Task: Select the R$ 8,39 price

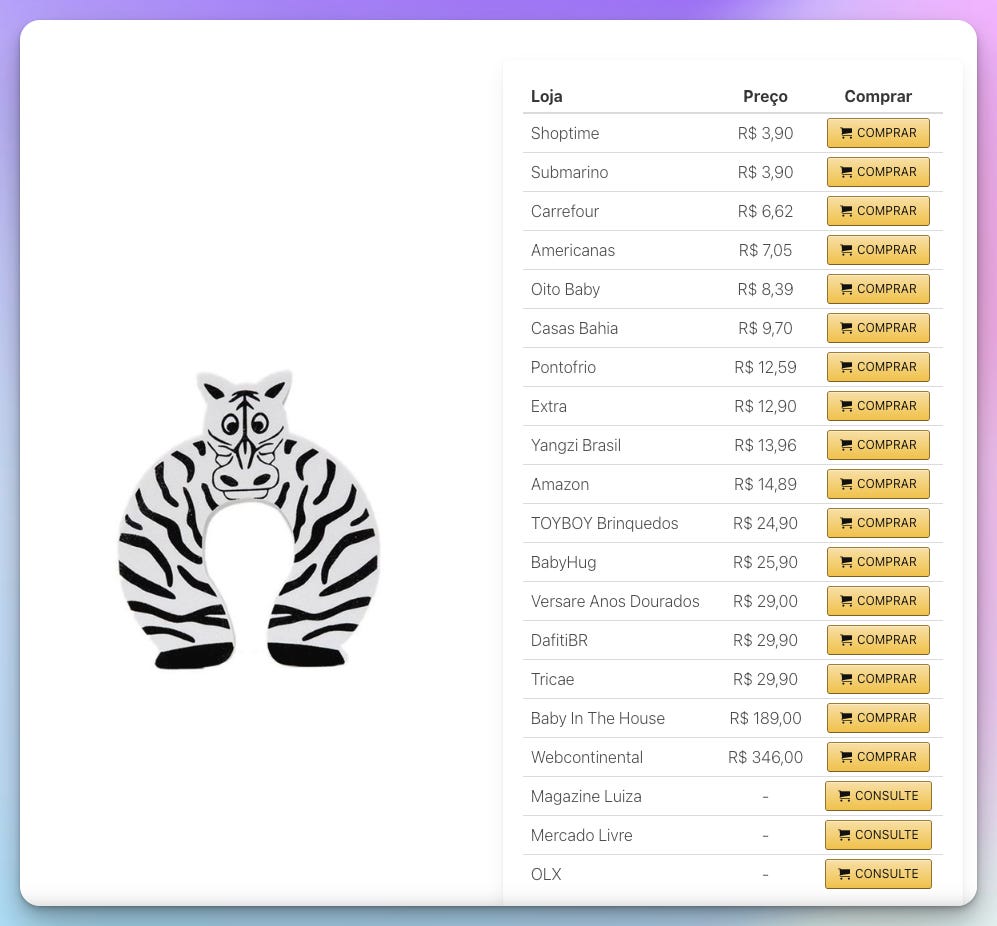Action: click(765, 289)
